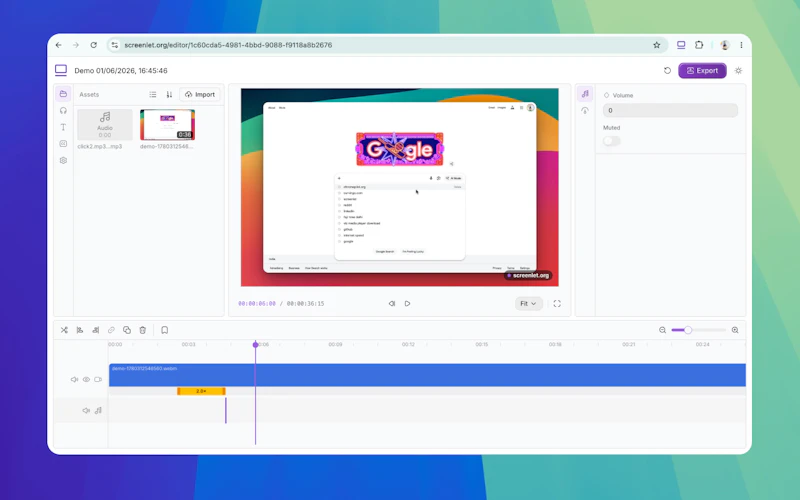Click the Import assets button

pos(200,94)
